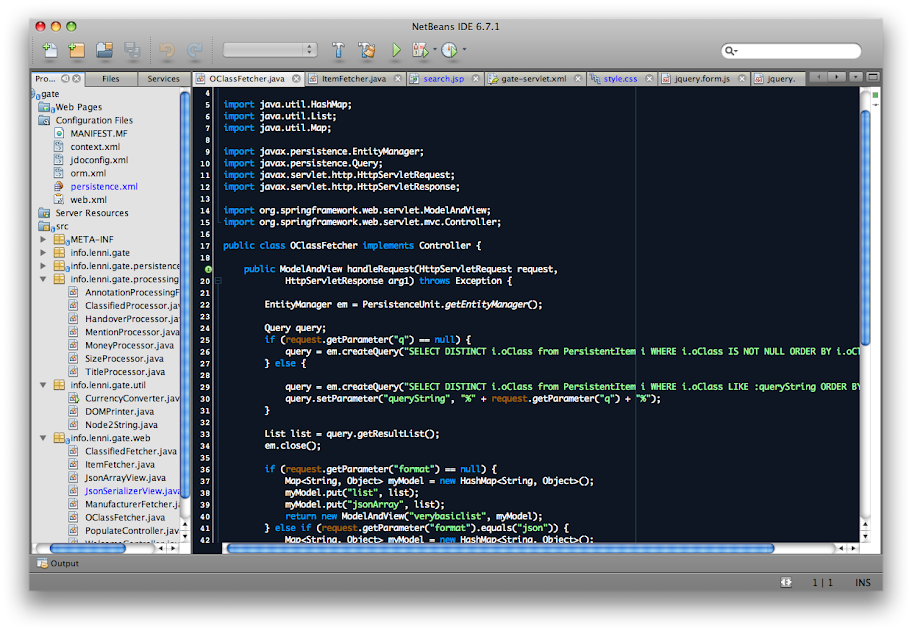Switch to the Services tab
The height and width of the screenshot is (631, 912).
click(x=163, y=78)
